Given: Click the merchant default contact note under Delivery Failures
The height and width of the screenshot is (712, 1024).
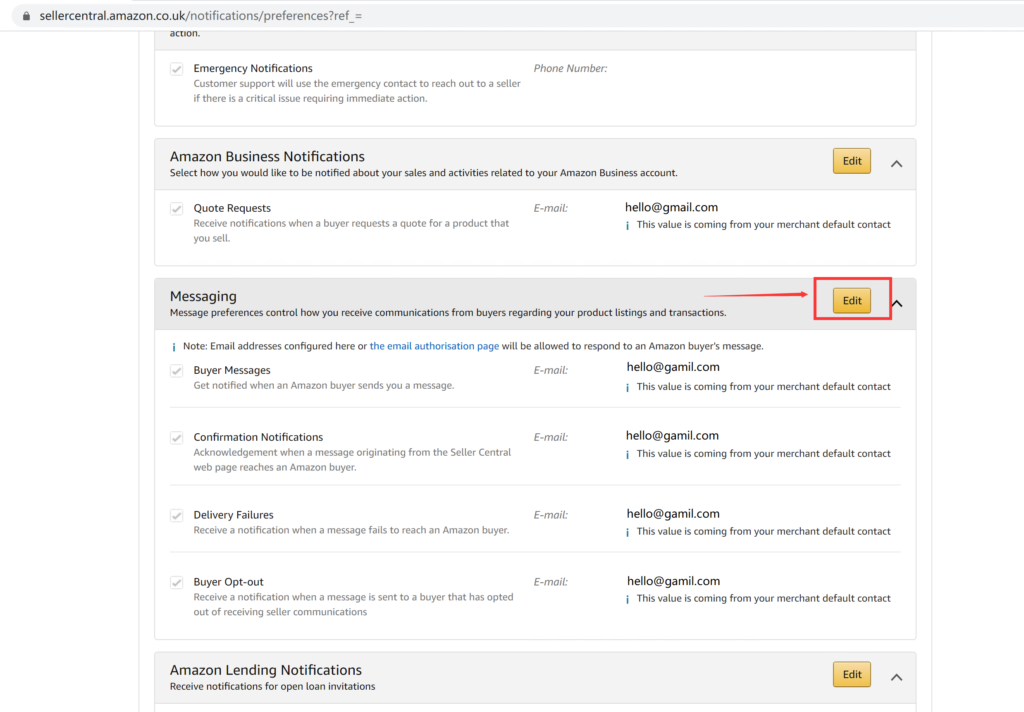Looking at the screenshot, I should coord(763,532).
